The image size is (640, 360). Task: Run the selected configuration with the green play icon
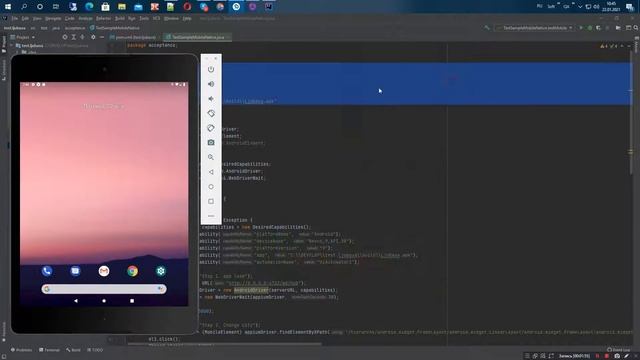[x=581, y=28]
